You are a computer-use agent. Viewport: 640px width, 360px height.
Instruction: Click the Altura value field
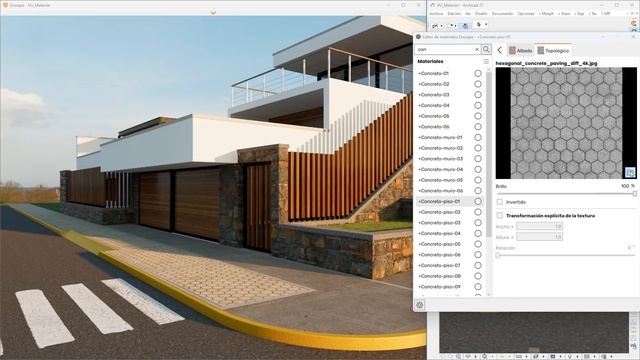tap(539, 237)
